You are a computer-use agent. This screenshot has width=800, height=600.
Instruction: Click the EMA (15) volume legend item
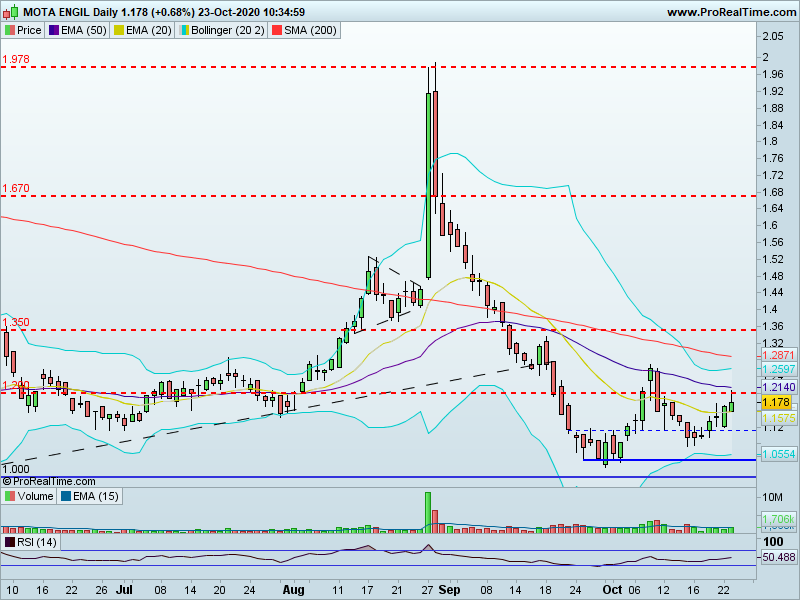pos(90,496)
